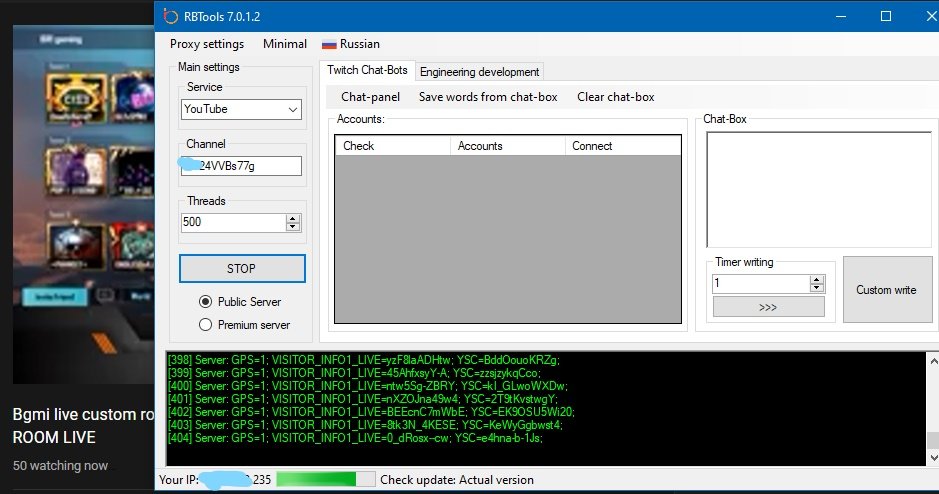Open the Chat-panel toolbar item
The image size is (939, 494).
click(x=370, y=97)
